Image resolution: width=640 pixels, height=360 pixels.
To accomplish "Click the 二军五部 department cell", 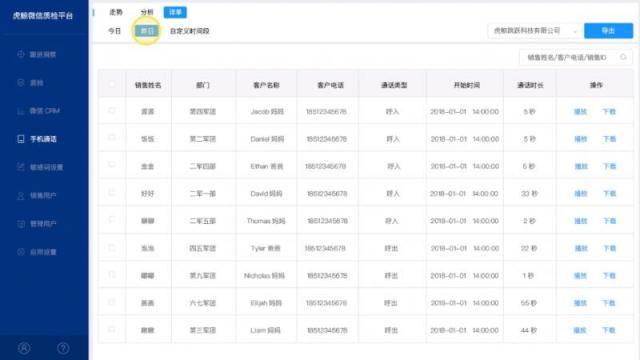I will point(202,221).
